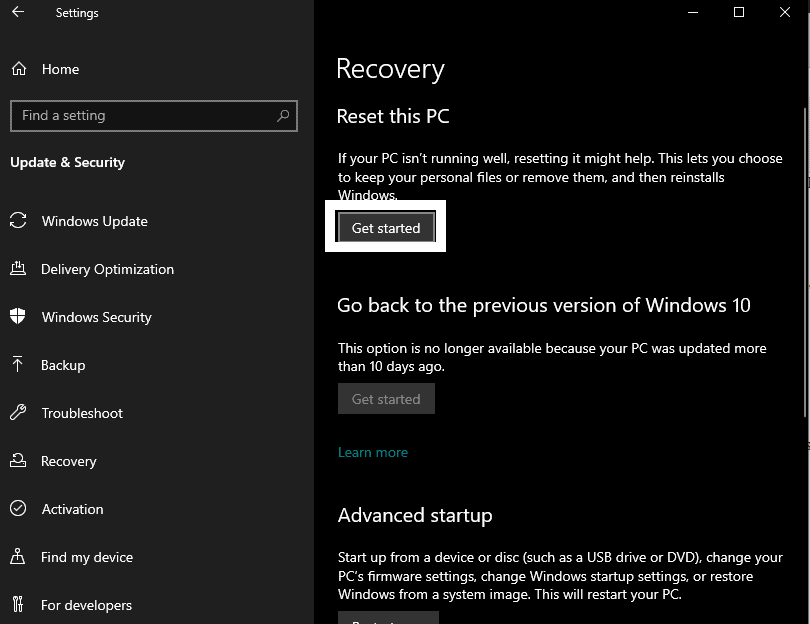Viewport: 810px width, 624px height.
Task: Click the Home house icon
Action: click(19, 69)
